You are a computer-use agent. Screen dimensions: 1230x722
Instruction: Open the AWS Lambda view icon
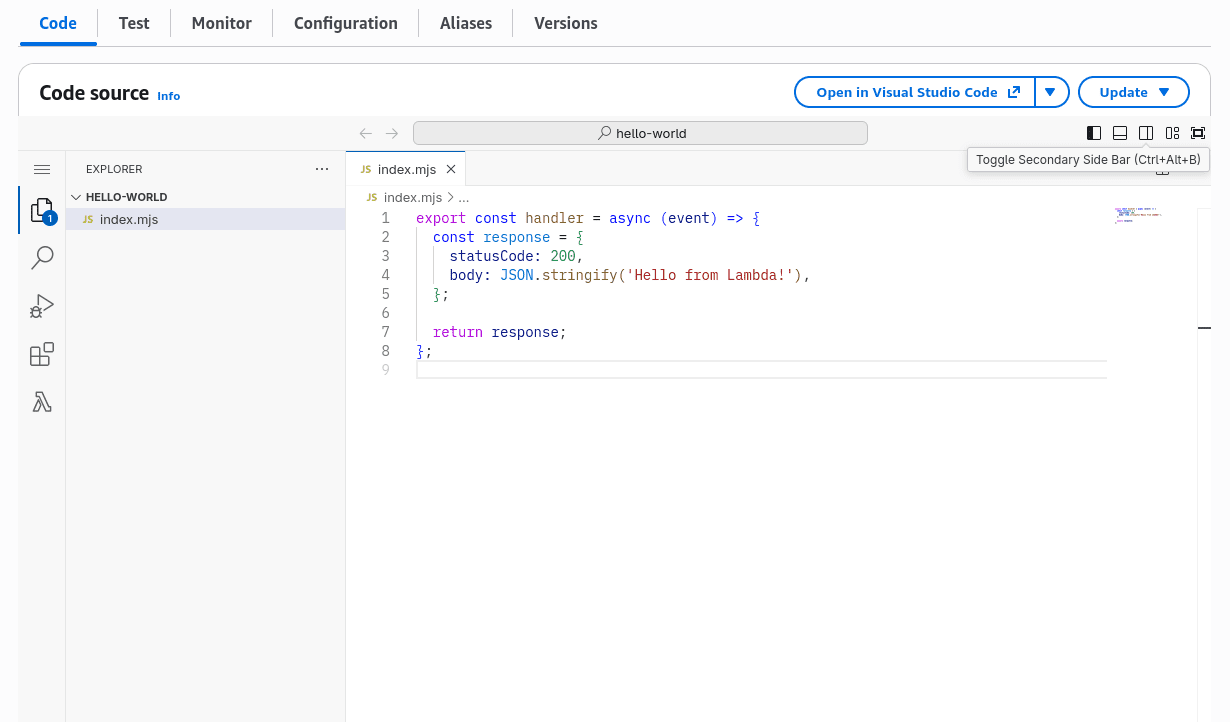click(42, 402)
